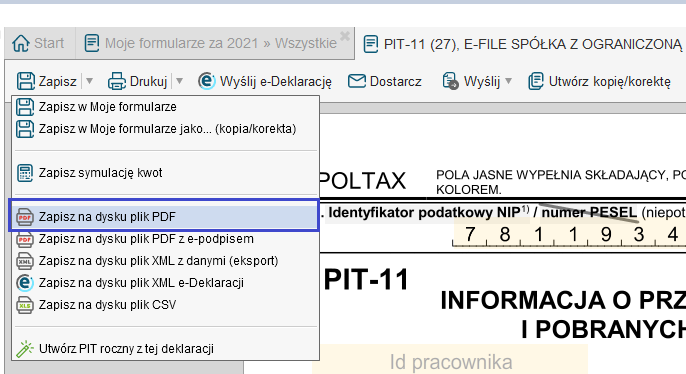686x374 pixels.
Task: Click the Utwórz kopię/korektę icon
Action: [536, 81]
